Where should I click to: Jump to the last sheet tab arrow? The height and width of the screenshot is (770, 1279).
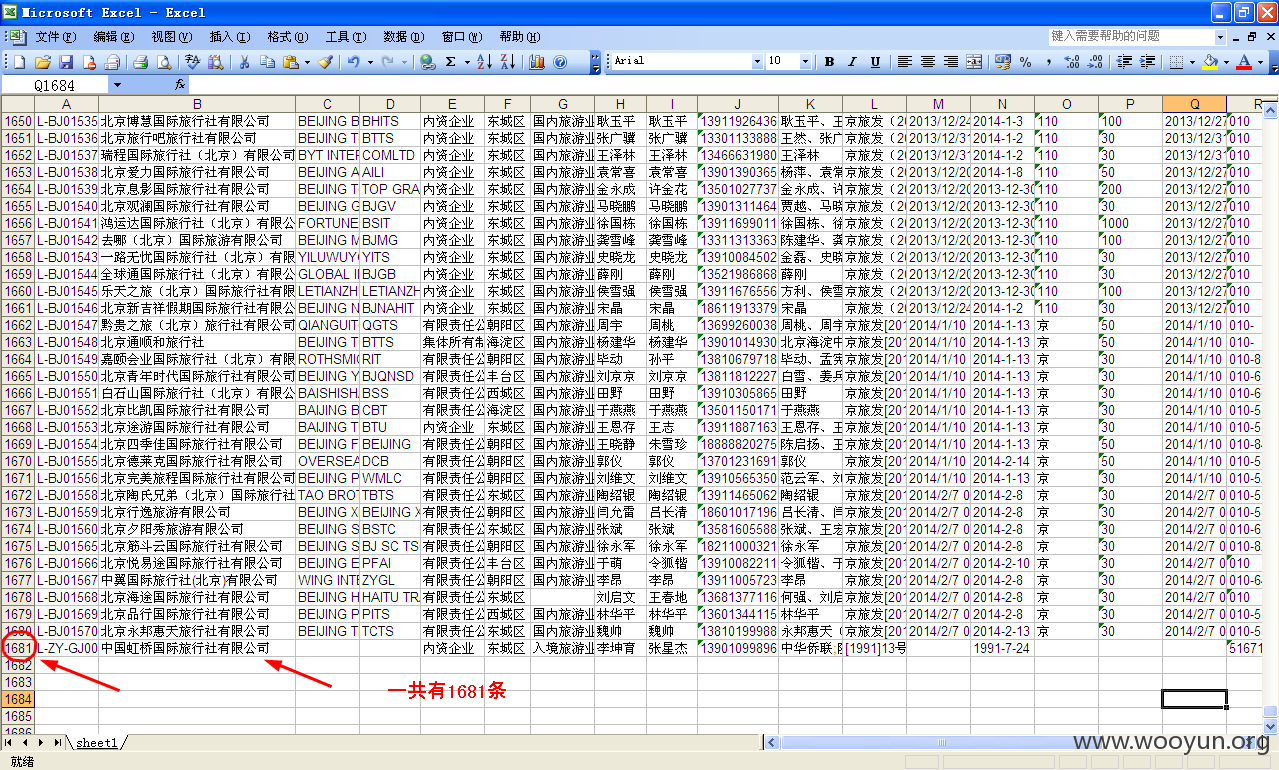(58, 742)
